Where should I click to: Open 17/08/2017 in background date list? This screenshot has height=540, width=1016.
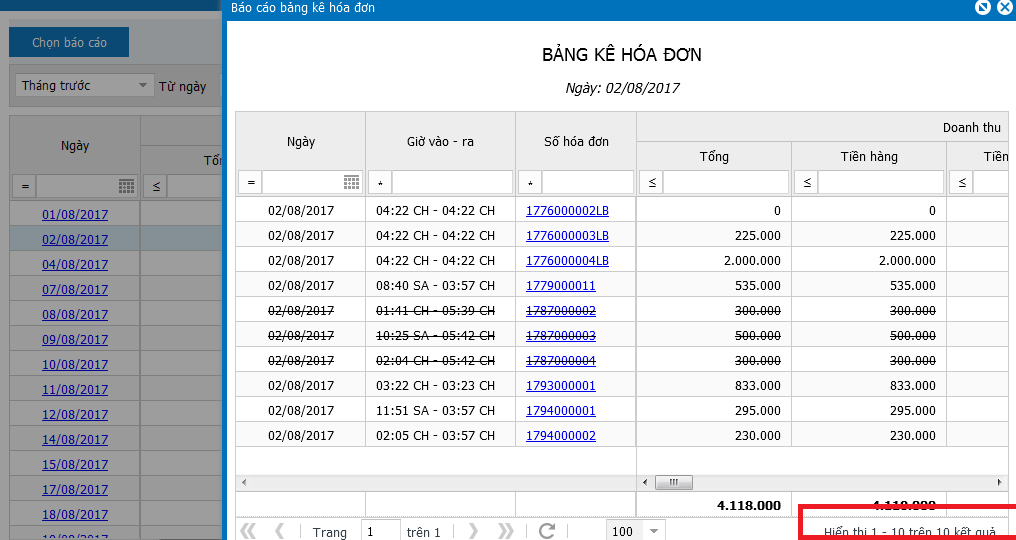click(75, 489)
